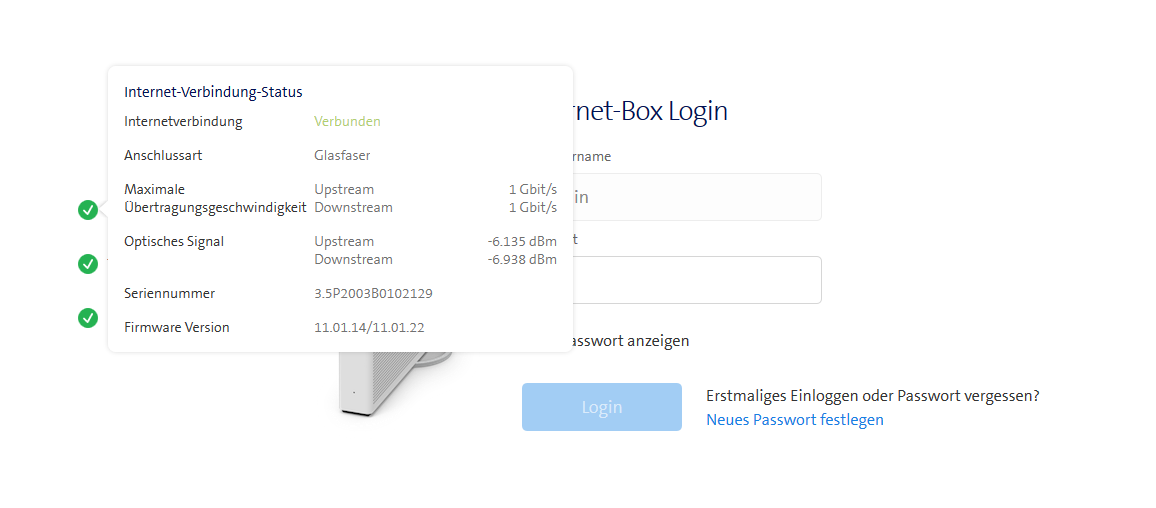Click the Optisches Signal label

tap(174, 241)
